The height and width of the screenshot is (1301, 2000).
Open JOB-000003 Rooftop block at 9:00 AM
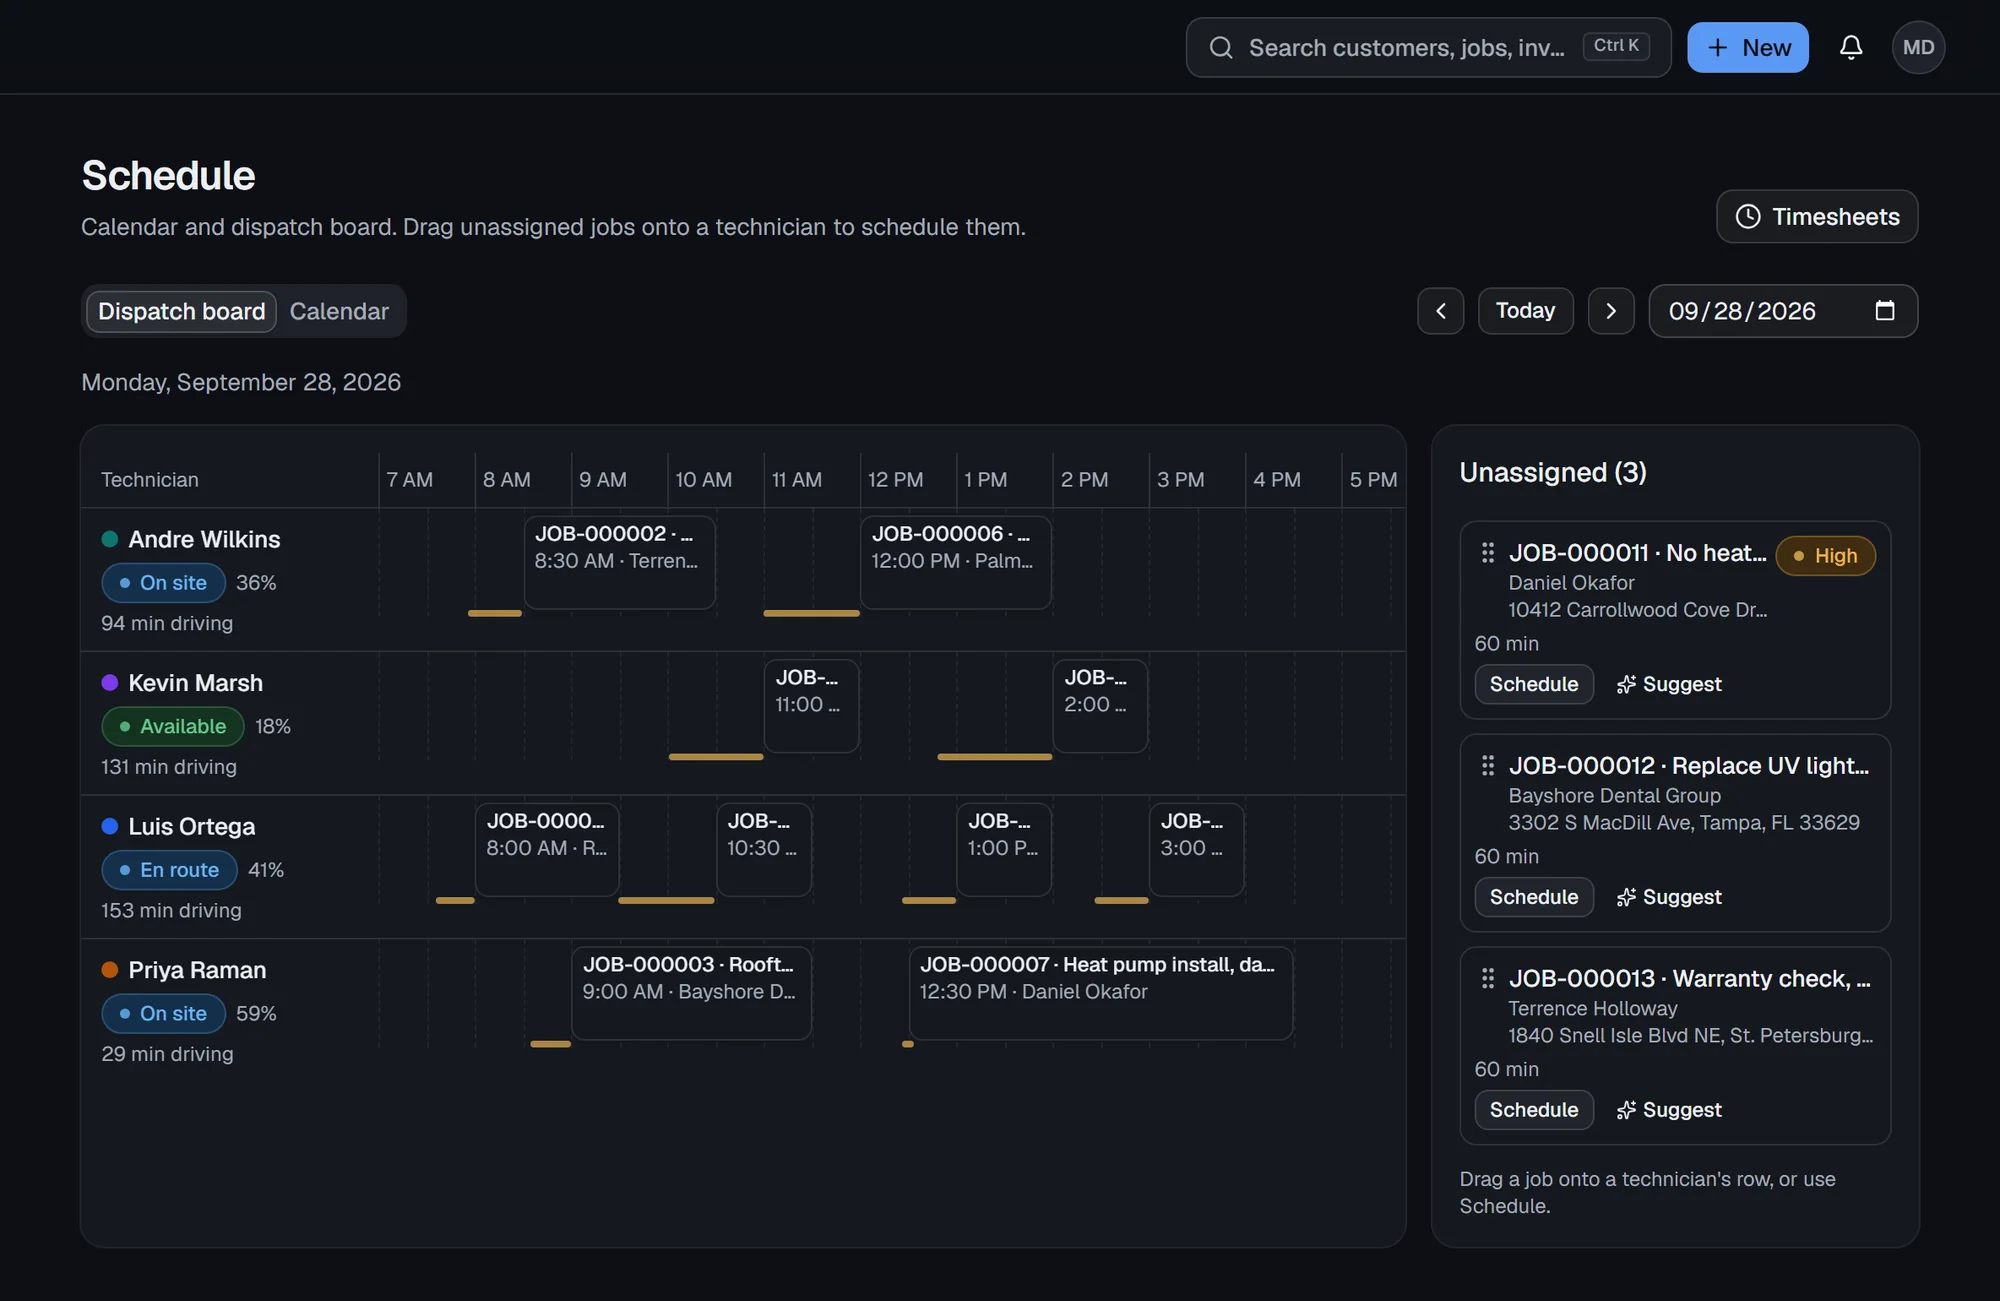click(691, 993)
